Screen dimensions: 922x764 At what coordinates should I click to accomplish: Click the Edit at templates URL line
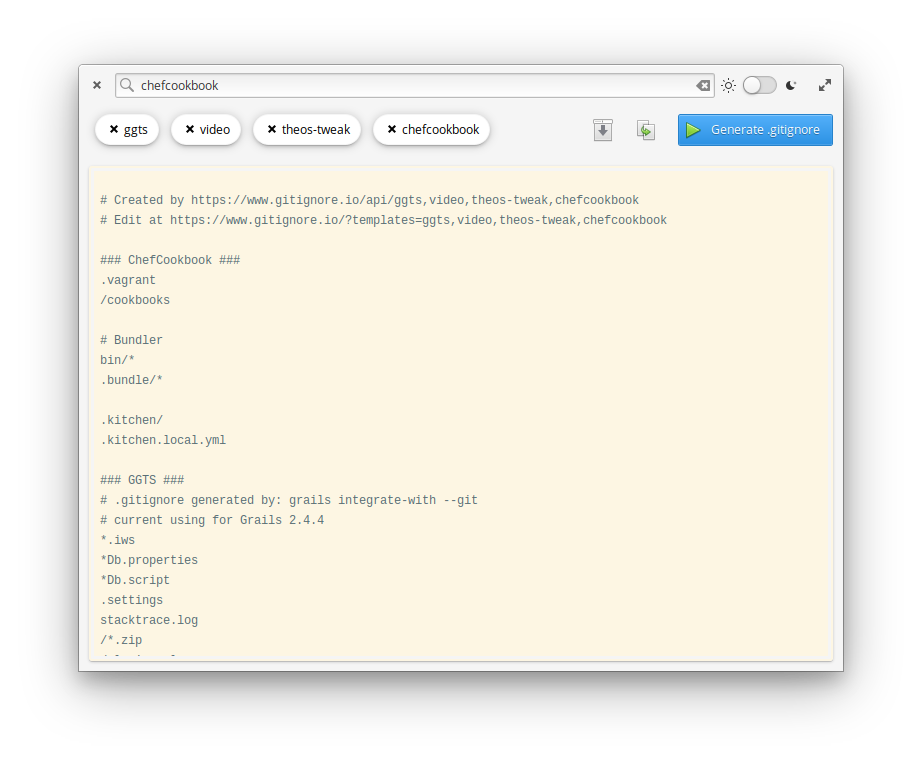point(383,220)
